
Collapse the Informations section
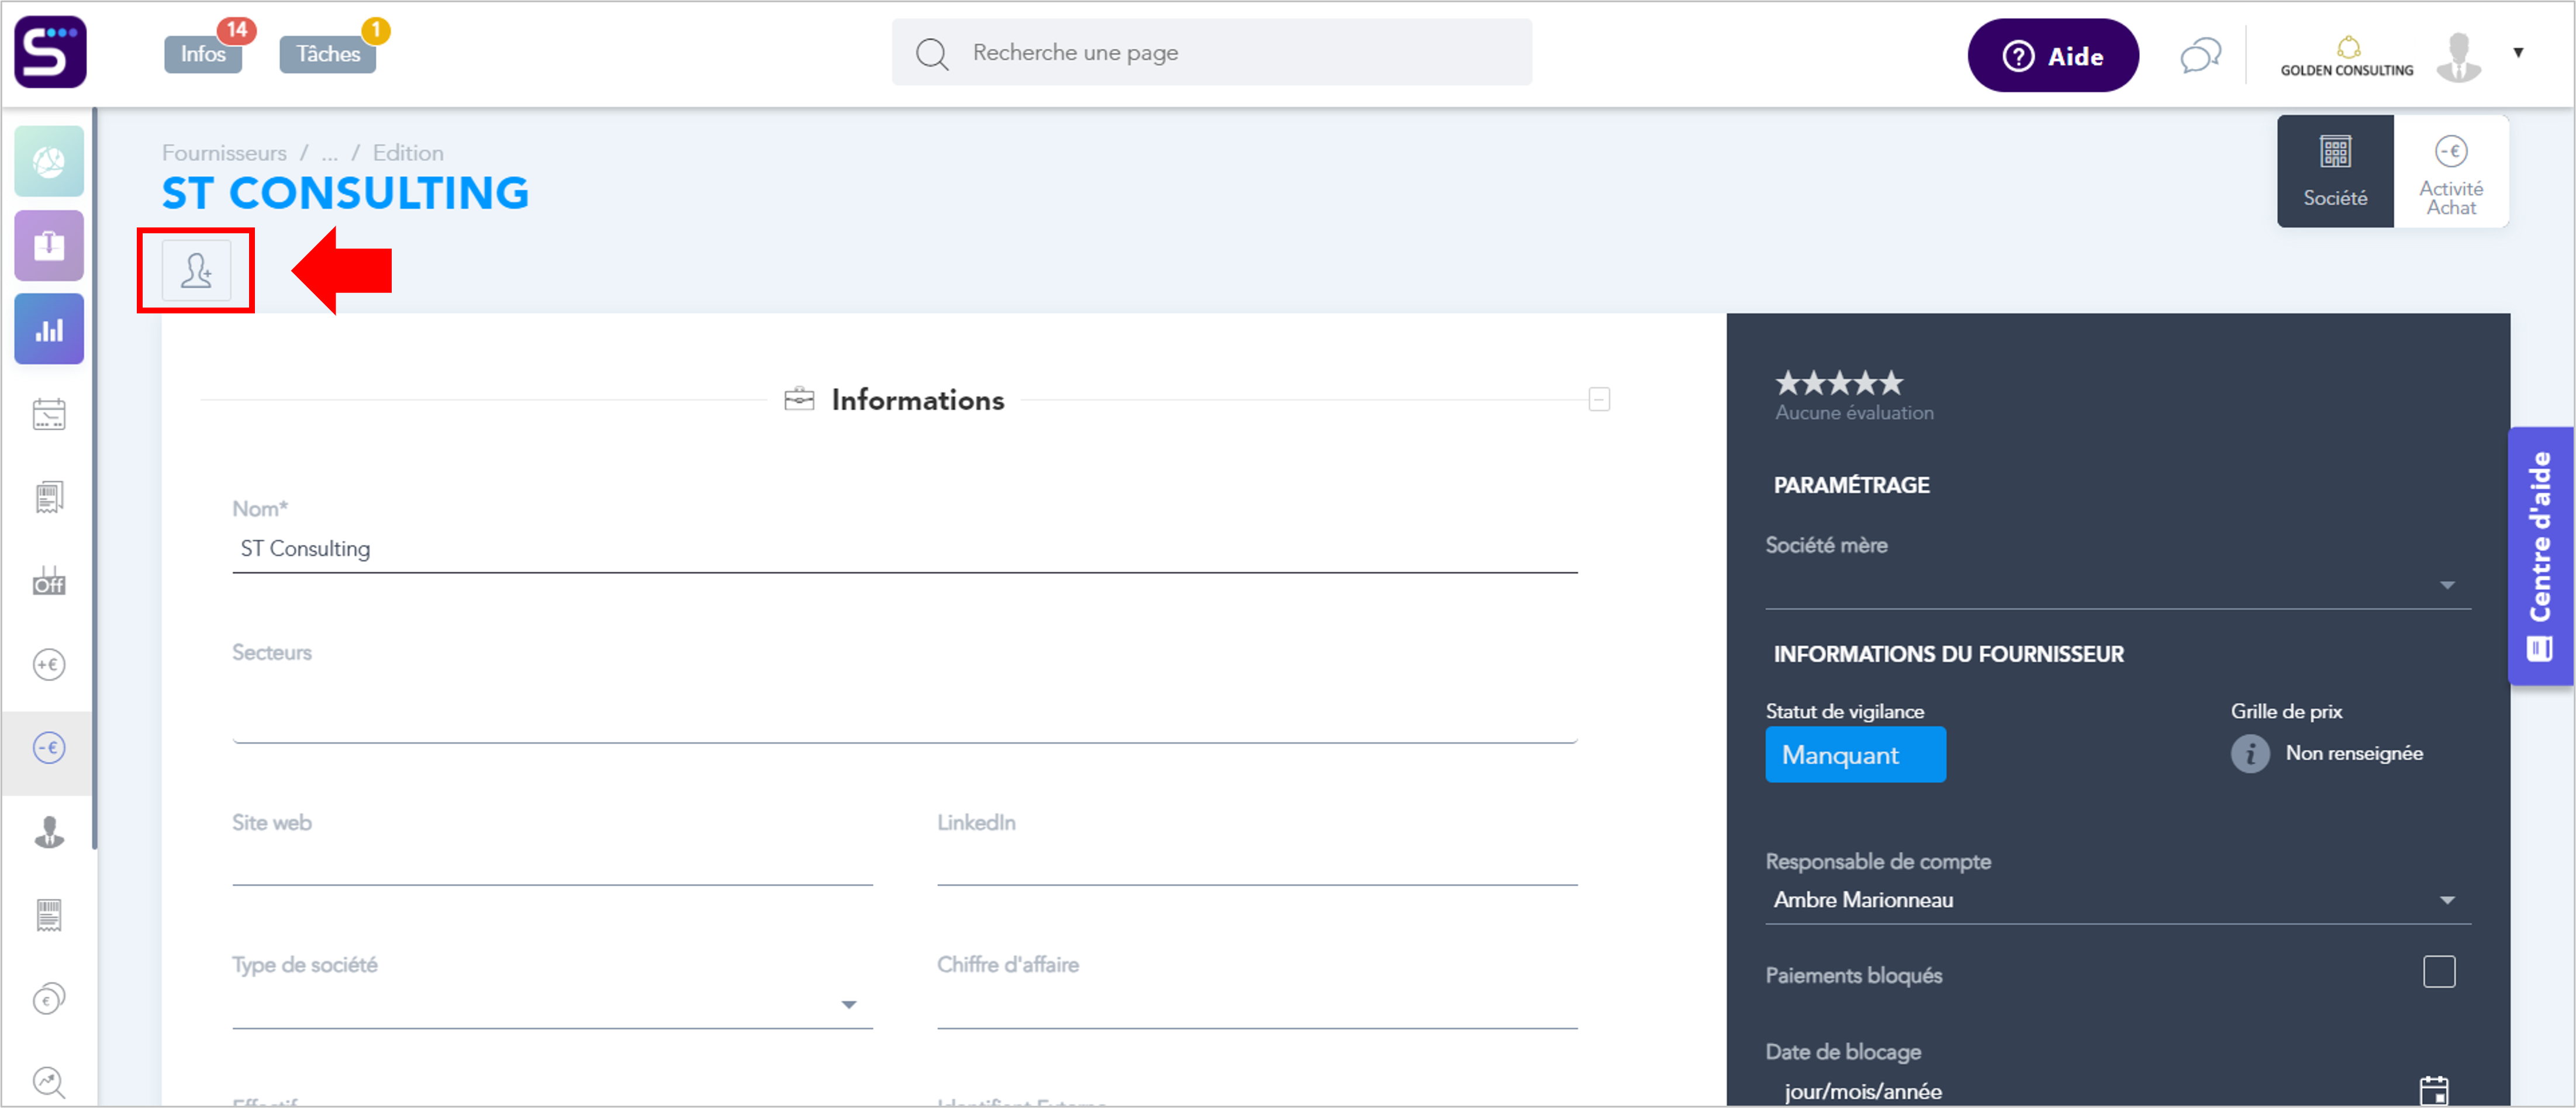[1599, 400]
